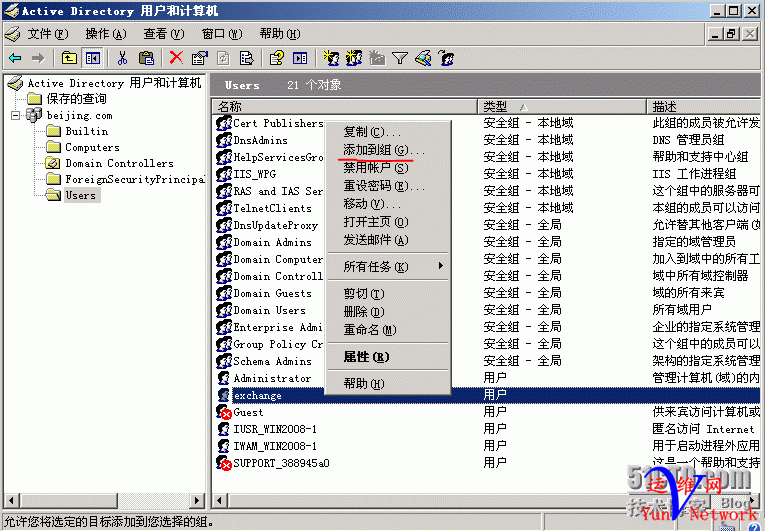The width and height of the screenshot is (765, 531).
Task: Open Properties from the toolbar icon
Action: 200,59
